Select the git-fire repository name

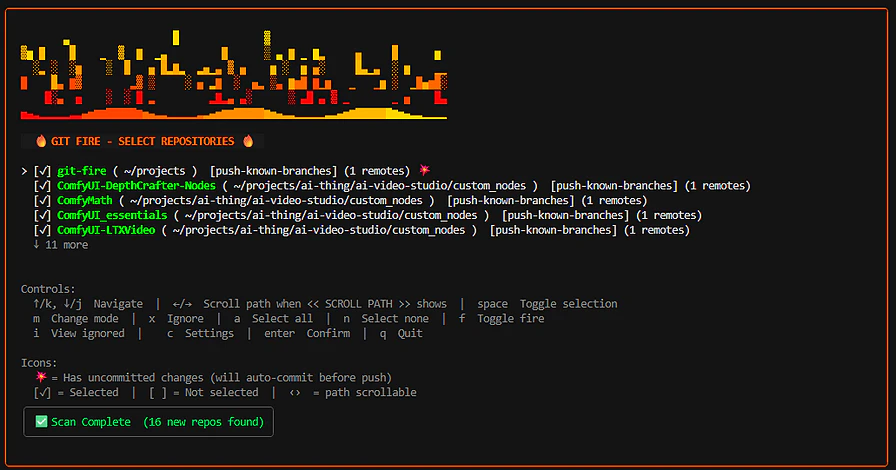click(x=82, y=171)
